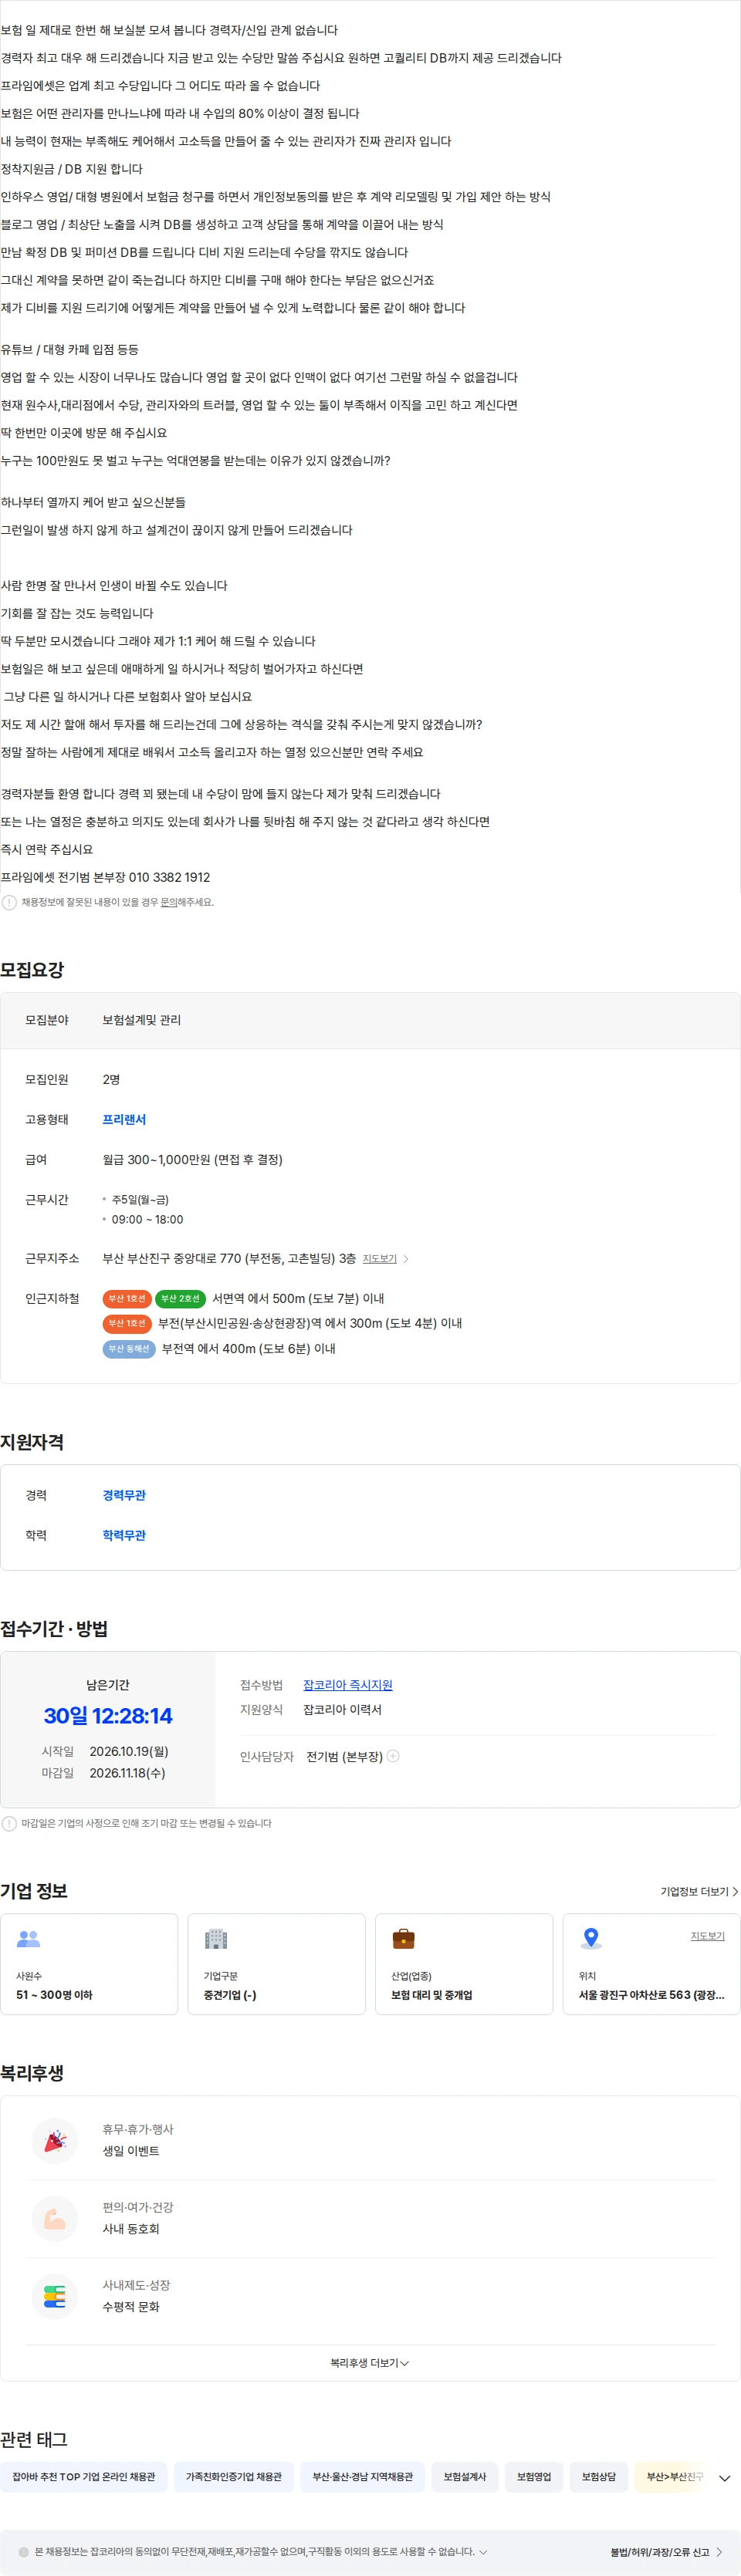The image size is (741, 2576).
Task: Click the employees icon in 사원수 card
Action: [29, 1939]
